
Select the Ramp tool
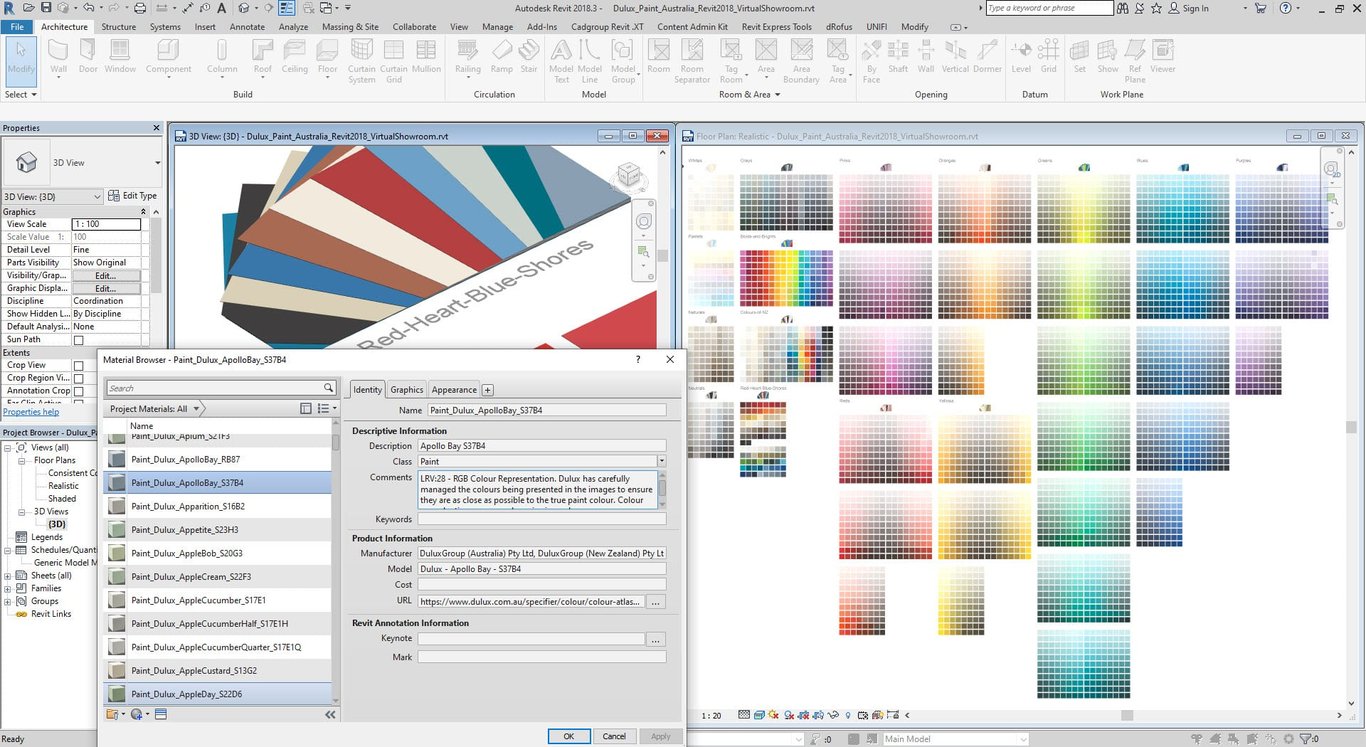501,58
